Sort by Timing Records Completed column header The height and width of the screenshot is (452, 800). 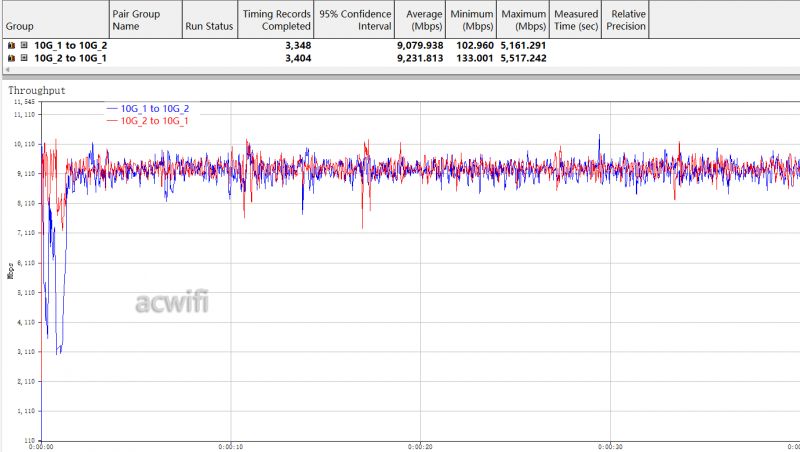pos(276,19)
